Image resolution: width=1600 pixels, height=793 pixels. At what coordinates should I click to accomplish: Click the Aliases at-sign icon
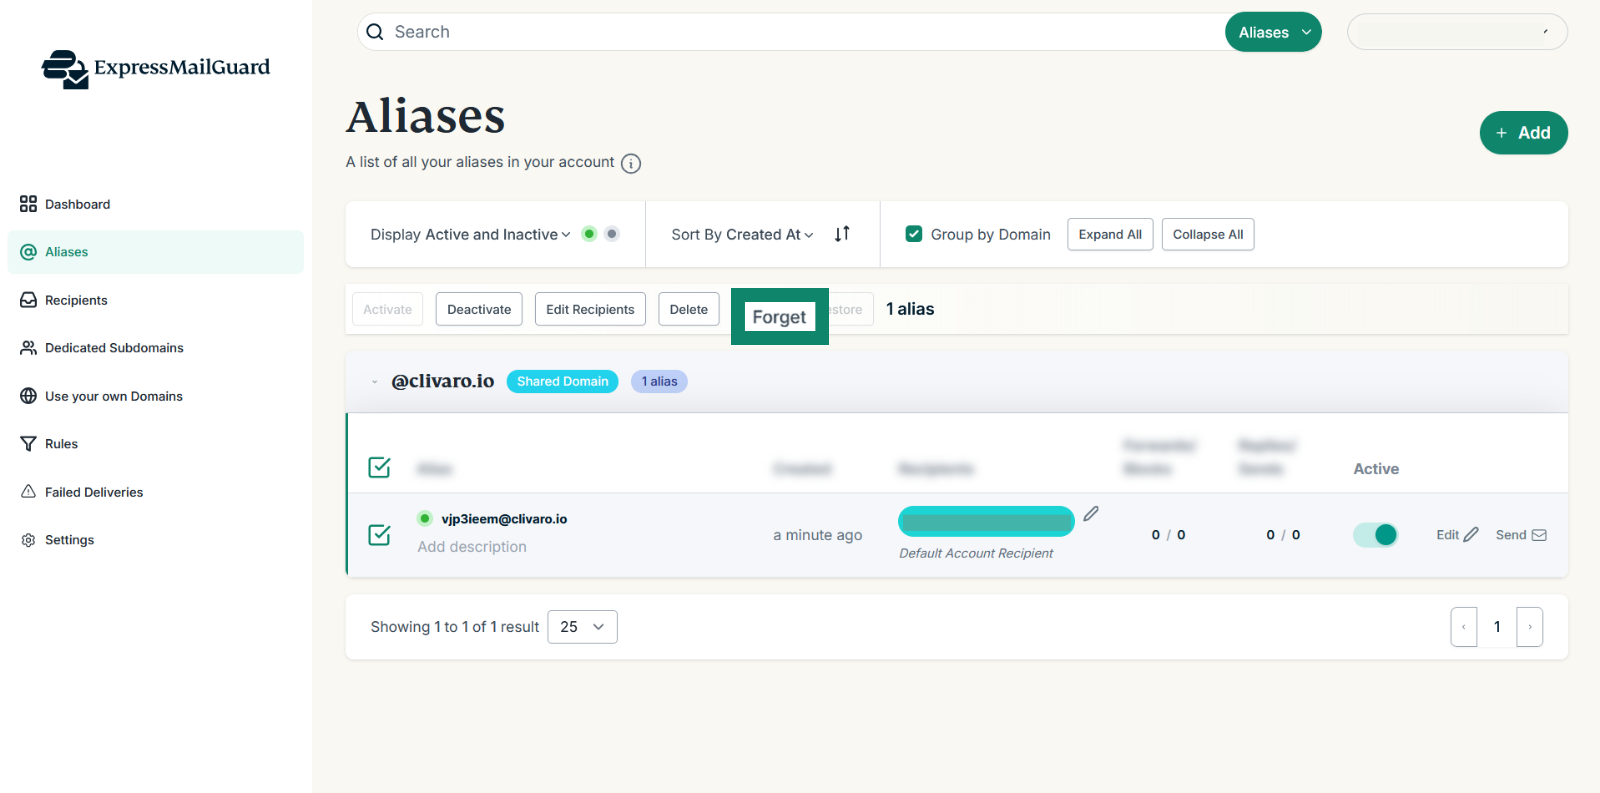pyautogui.click(x=28, y=252)
